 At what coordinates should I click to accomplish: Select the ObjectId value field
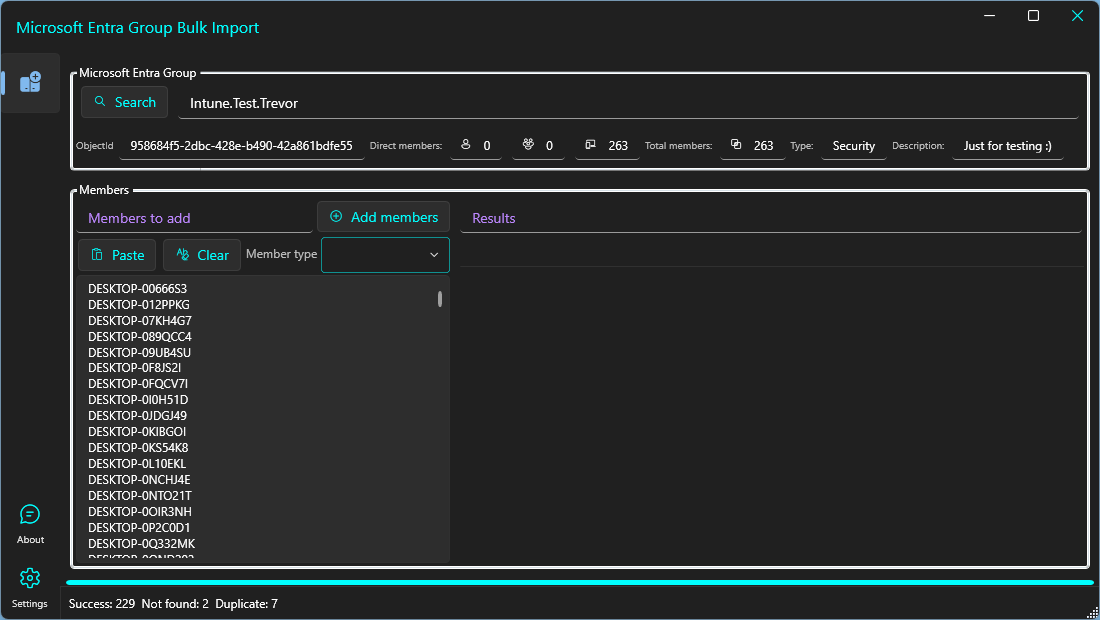click(x=241, y=146)
